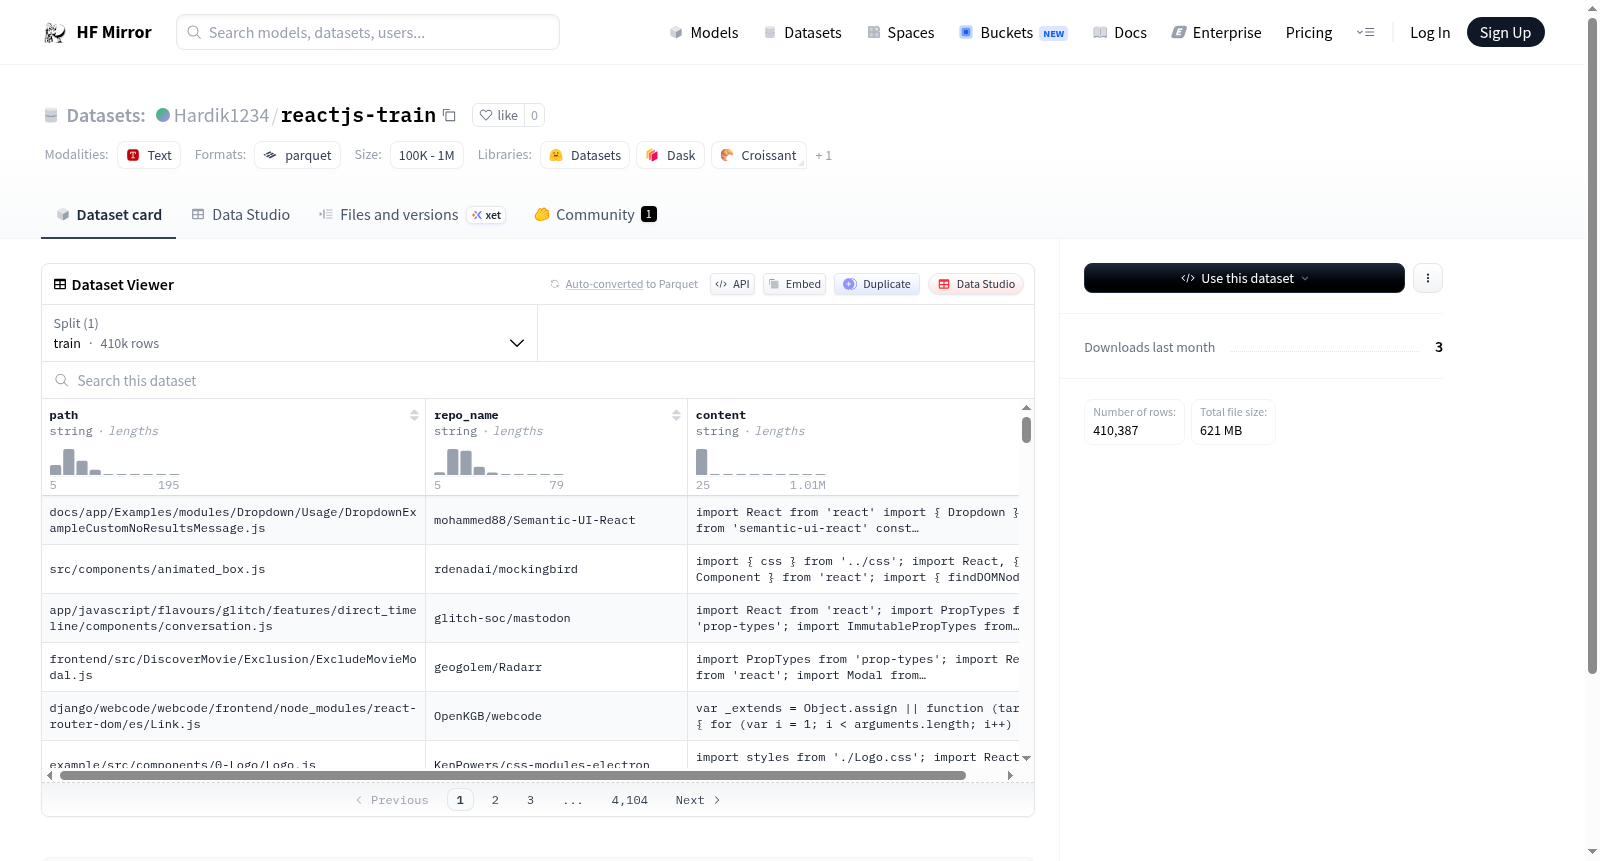Click the src/components/animated_box.js path cell
1600x861 pixels.
click(233, 569)
